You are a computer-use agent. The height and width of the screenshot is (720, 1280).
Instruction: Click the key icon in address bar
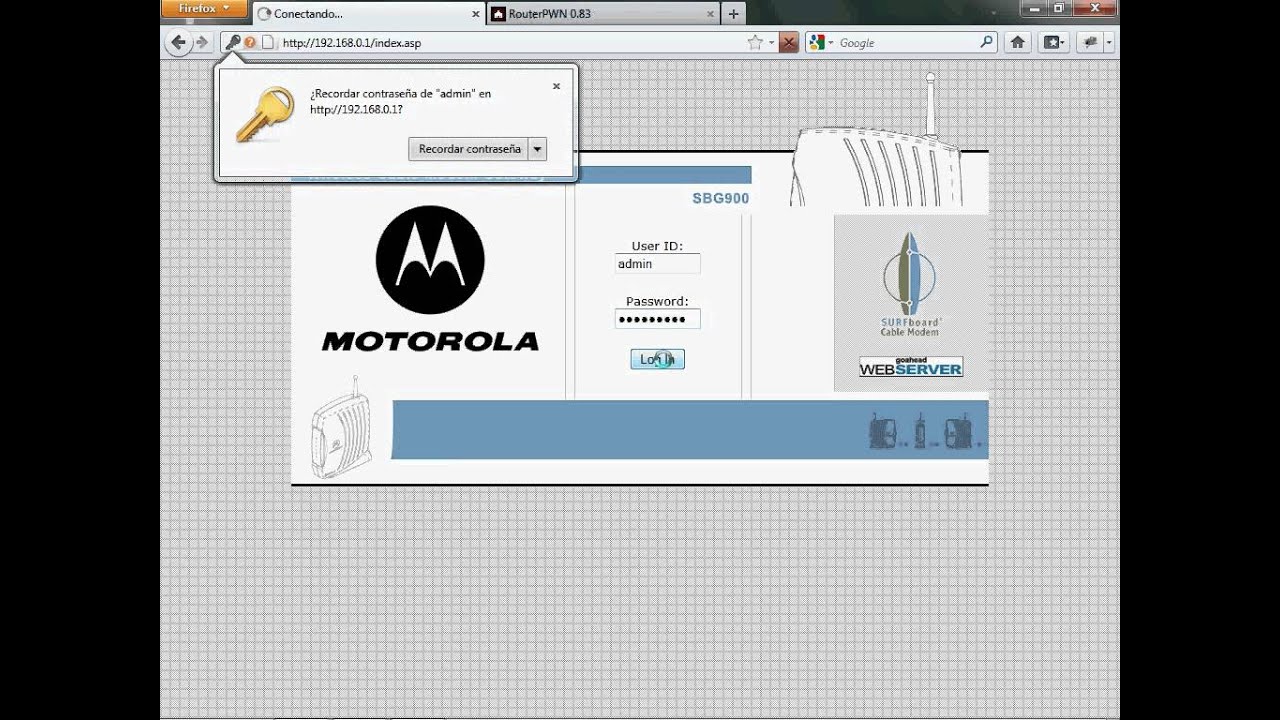(232, 43)
